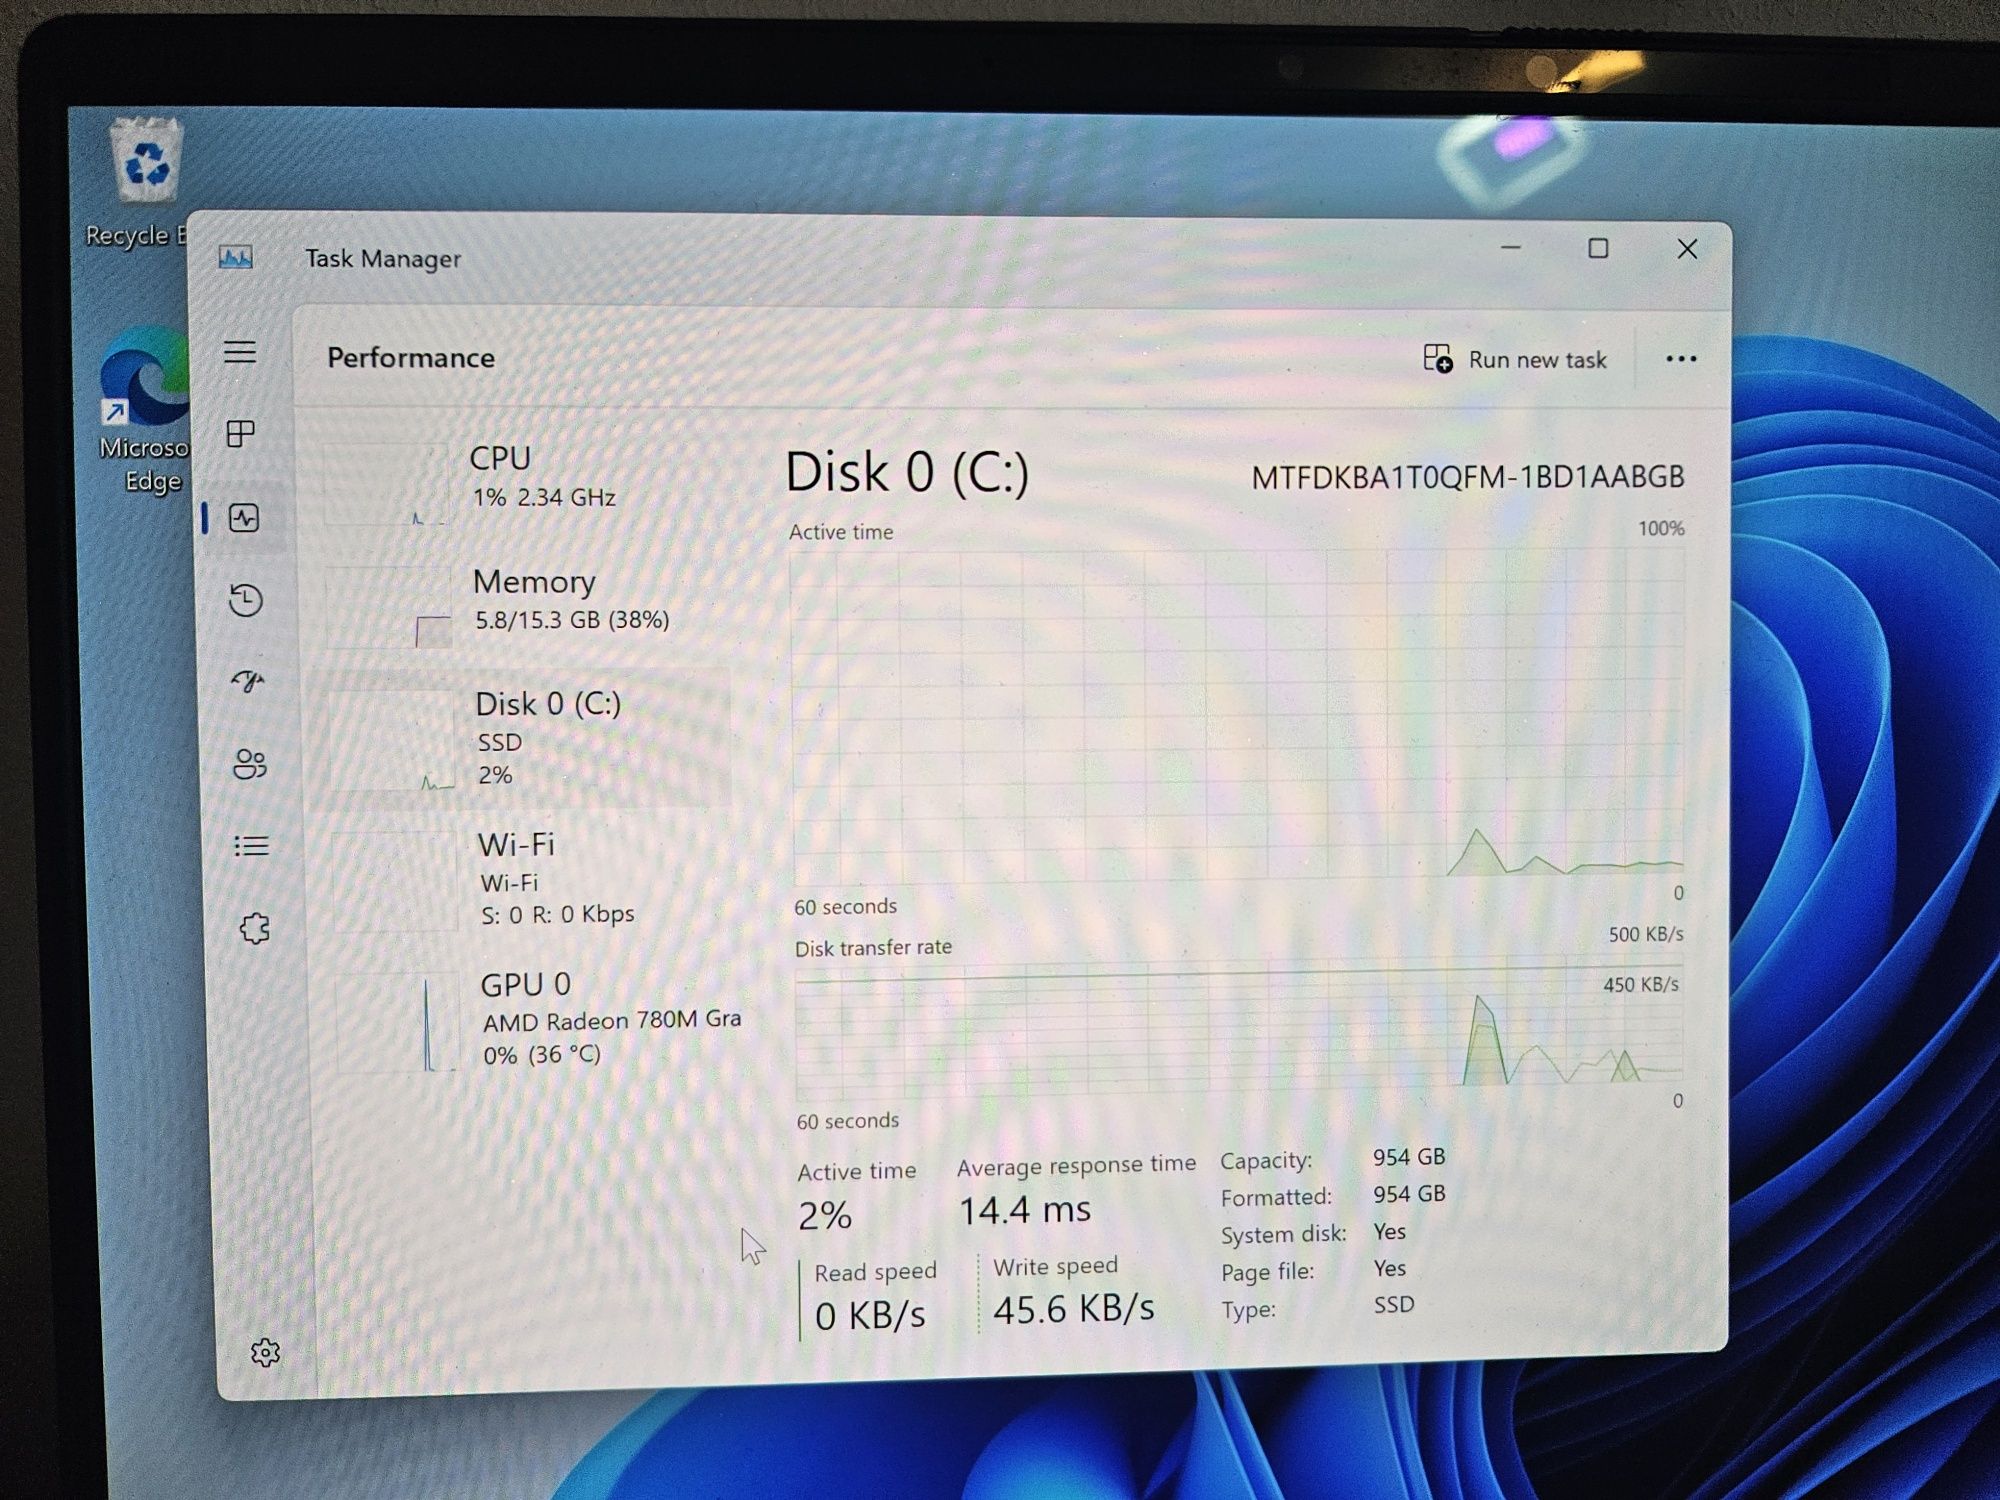Click the Capacity 954 GB value
The image size is (2000, 1500).
pos(1409,1157)
